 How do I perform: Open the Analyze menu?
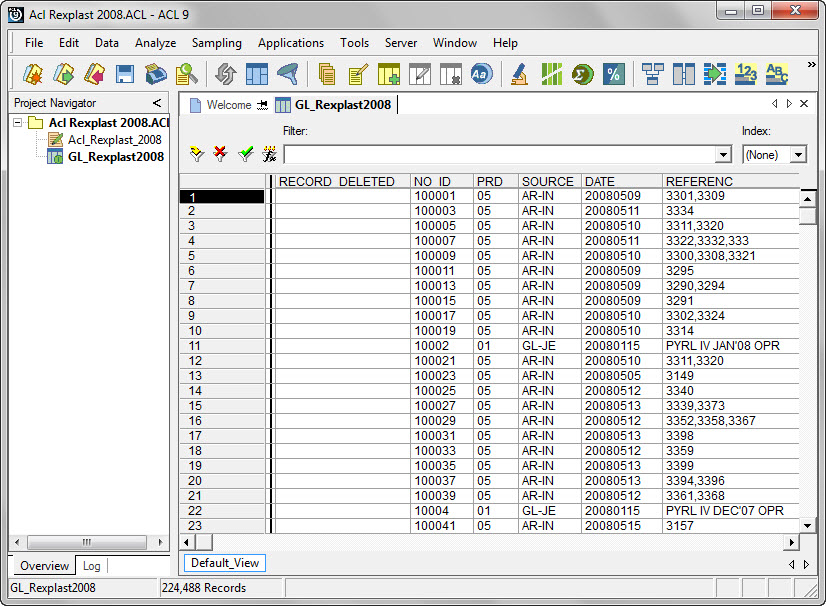[x=155, y=43]
